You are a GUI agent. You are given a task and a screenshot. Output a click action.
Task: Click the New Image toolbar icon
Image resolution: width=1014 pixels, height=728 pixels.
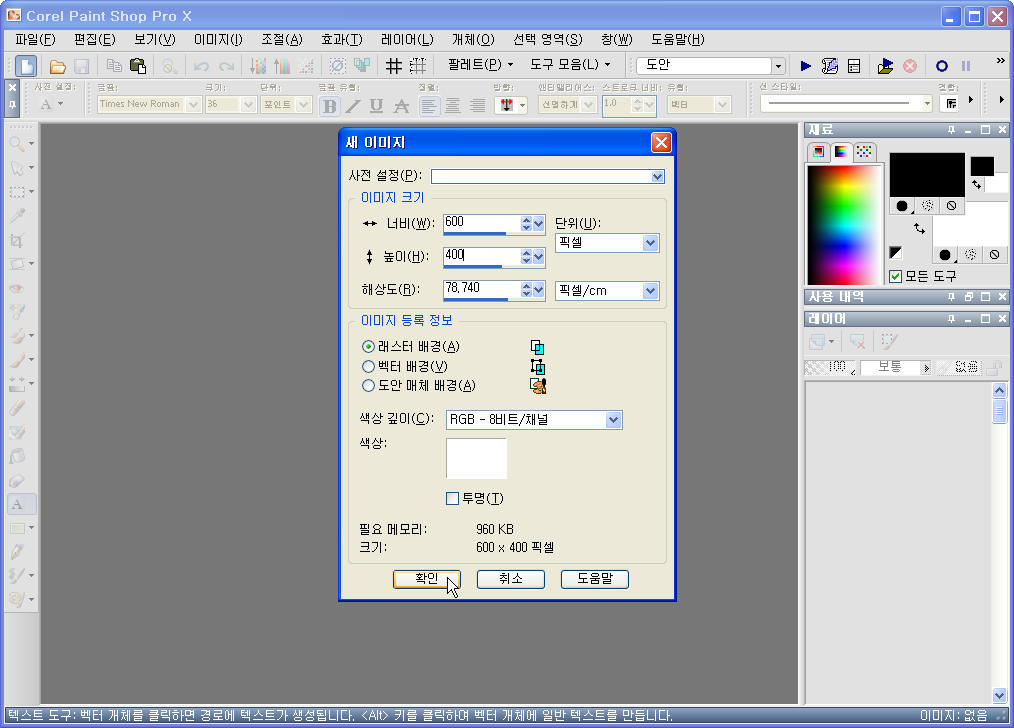[x=26, y=66]
